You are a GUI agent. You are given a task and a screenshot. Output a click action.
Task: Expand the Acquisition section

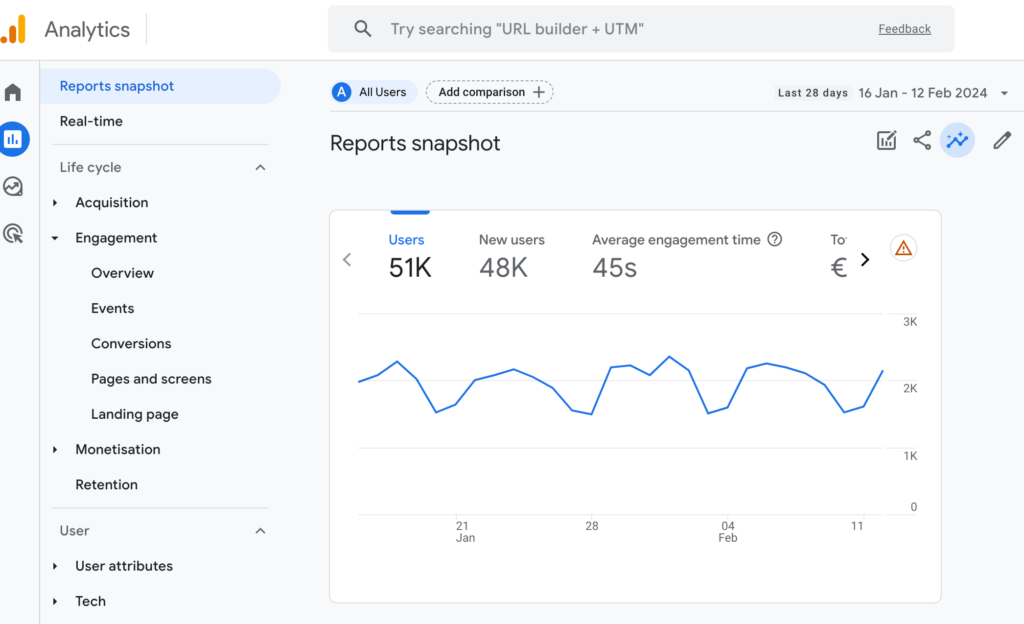coord(57,202)
